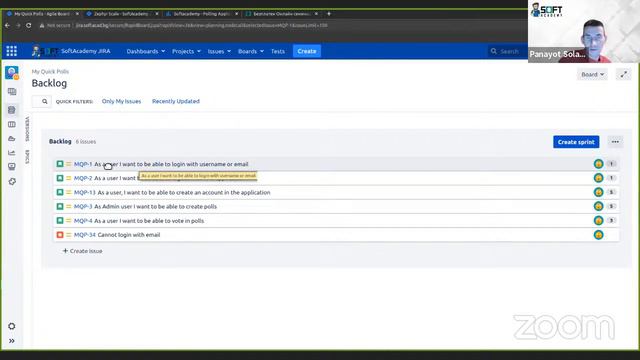Switch to the My Quick Polls Agile Board tab
Screen dimensions: 640x360
42,14
